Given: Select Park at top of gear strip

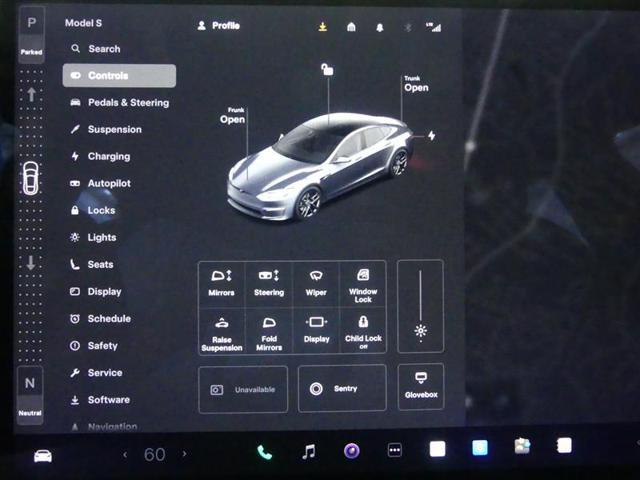Looking at the screenshot, I should [31, 35].
